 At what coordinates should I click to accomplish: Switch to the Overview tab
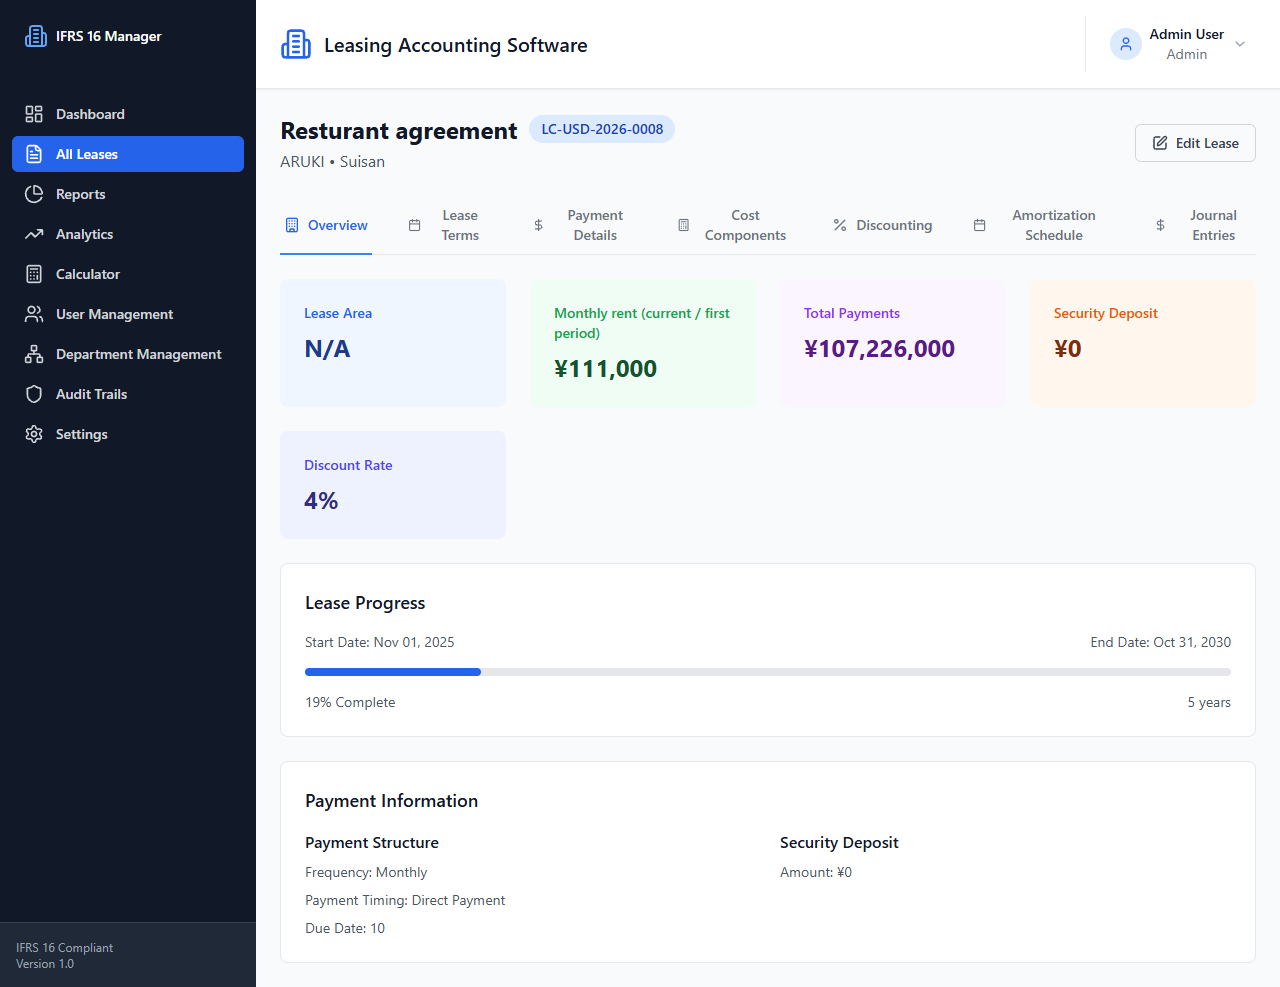click(326, 225)
